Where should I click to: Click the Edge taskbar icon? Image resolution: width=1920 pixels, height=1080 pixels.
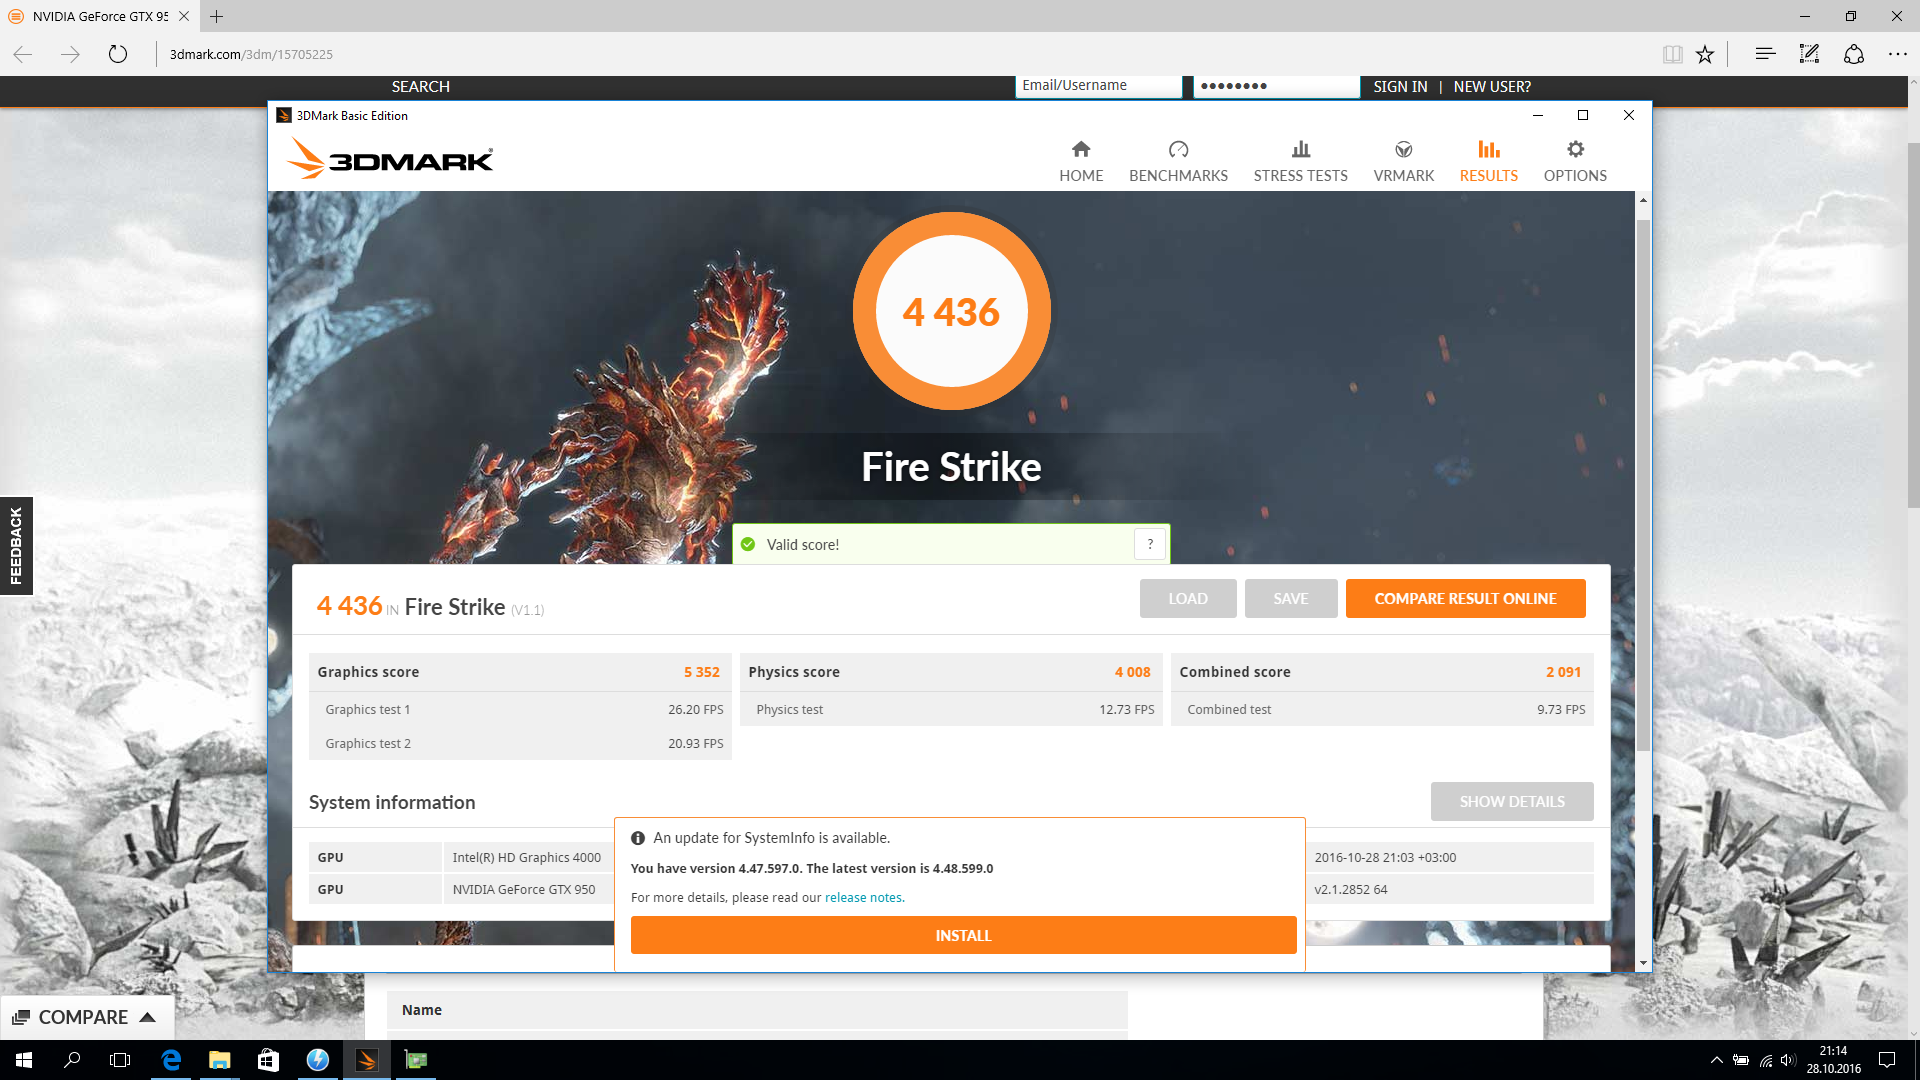click(x=171, y=1060)
